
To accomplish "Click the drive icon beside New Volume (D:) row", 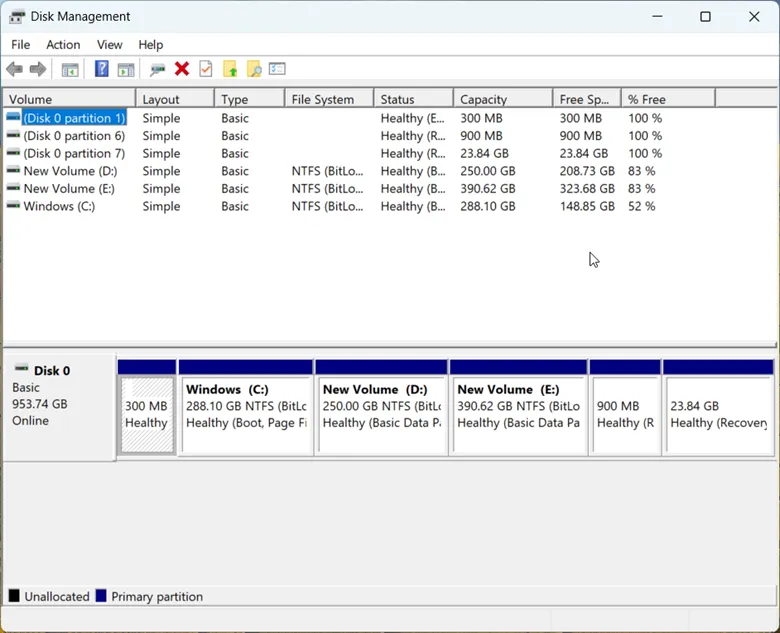I will tap(13, 170).
